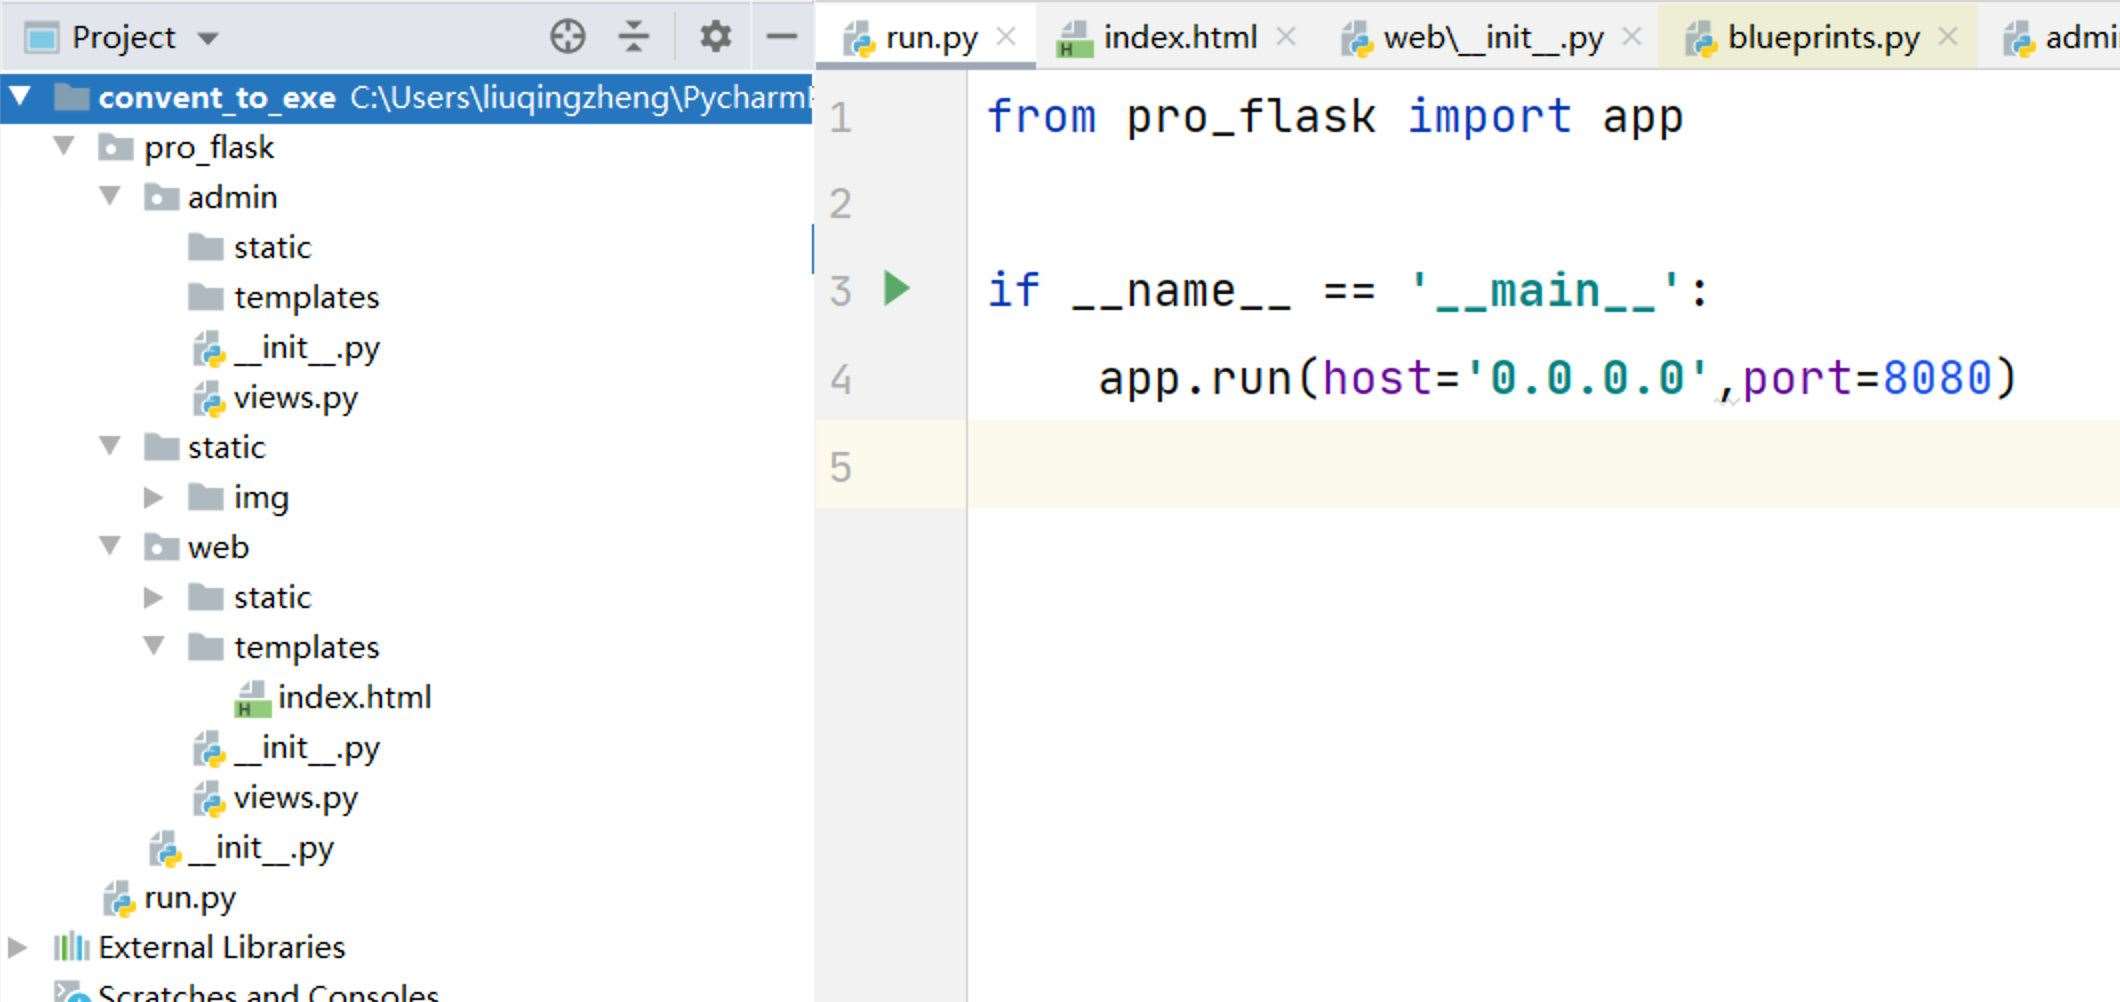Switch to the web\__init__.py tab
Image resolution: width=2120 pixels, height=1002 pixels.
point(1492,38)
